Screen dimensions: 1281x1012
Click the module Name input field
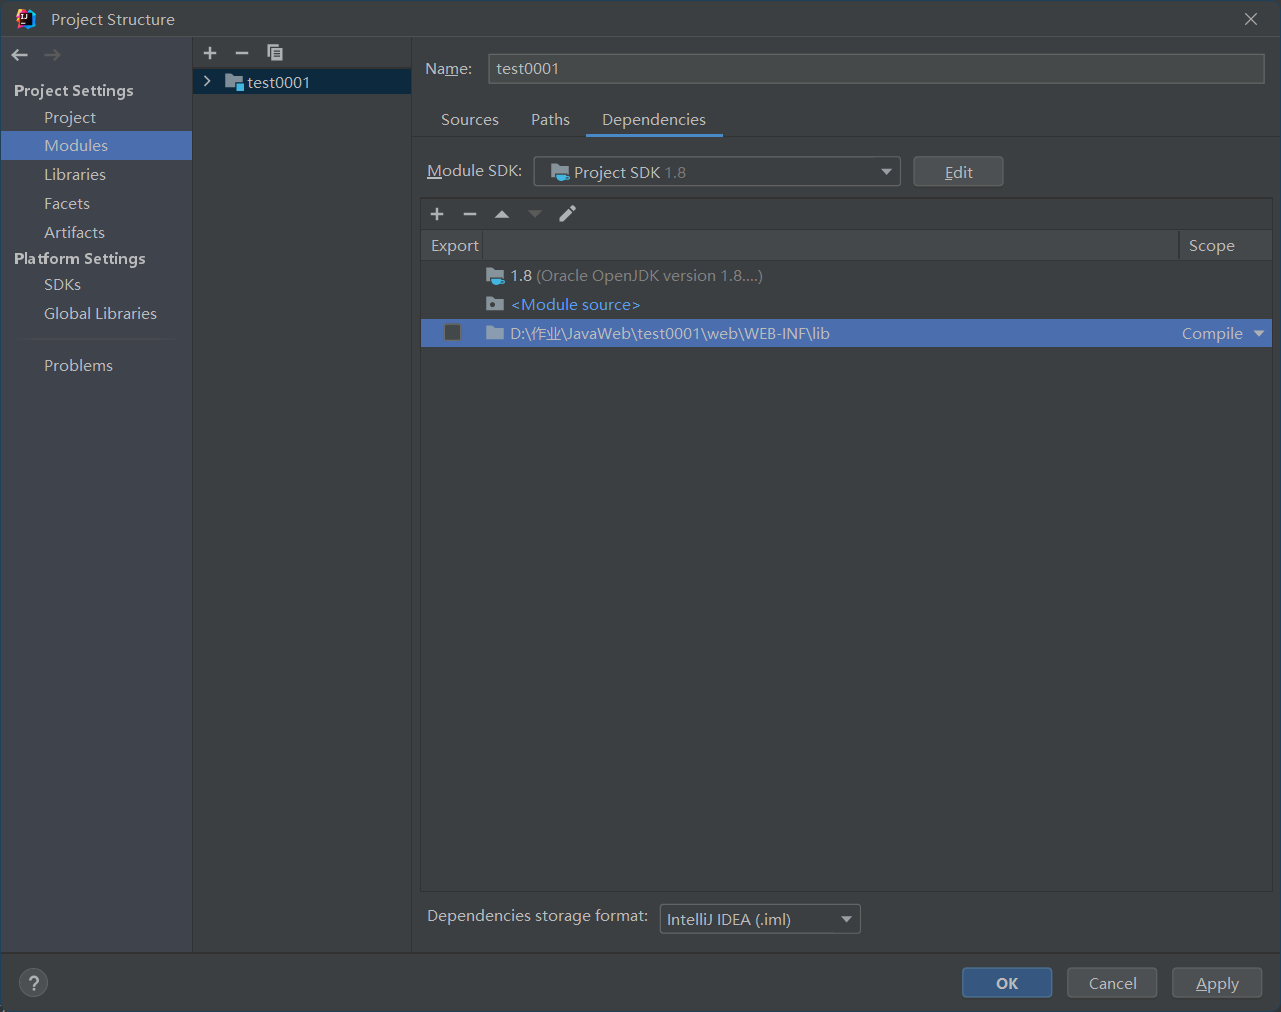point(876,69)
